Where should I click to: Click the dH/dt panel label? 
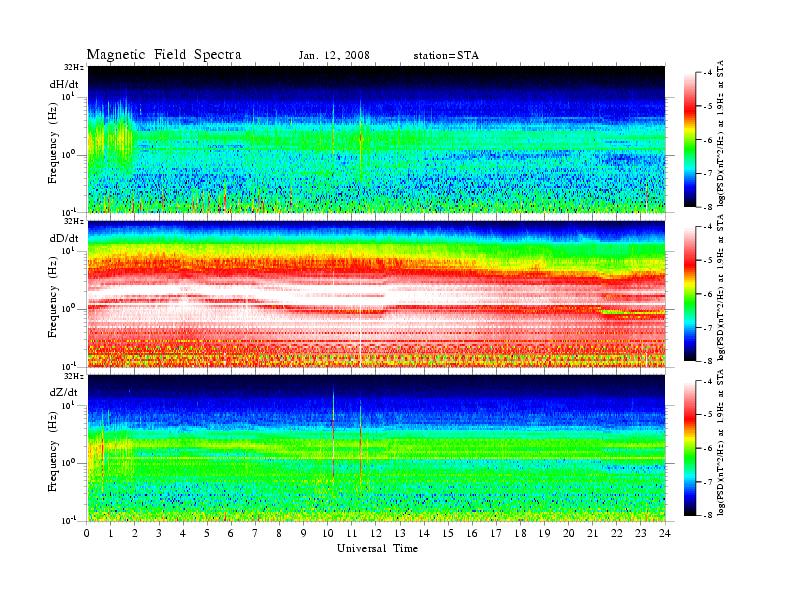point(64,84)
